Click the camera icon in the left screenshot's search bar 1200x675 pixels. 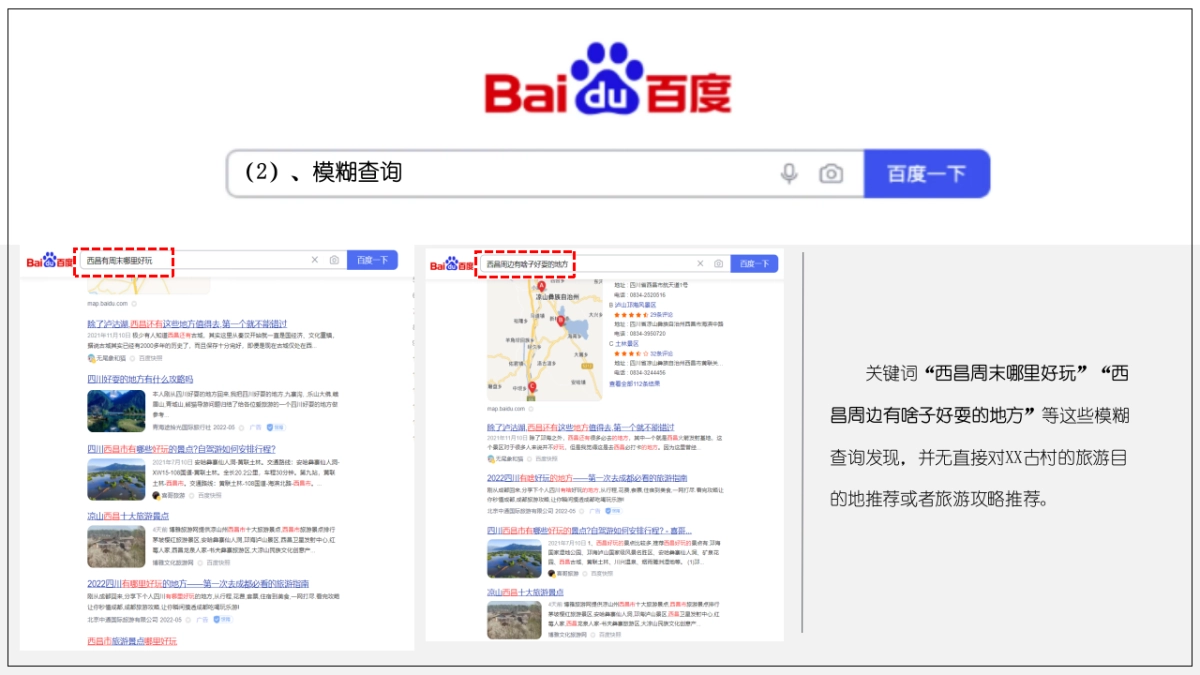pyautogui.click(x=333, y=260)
